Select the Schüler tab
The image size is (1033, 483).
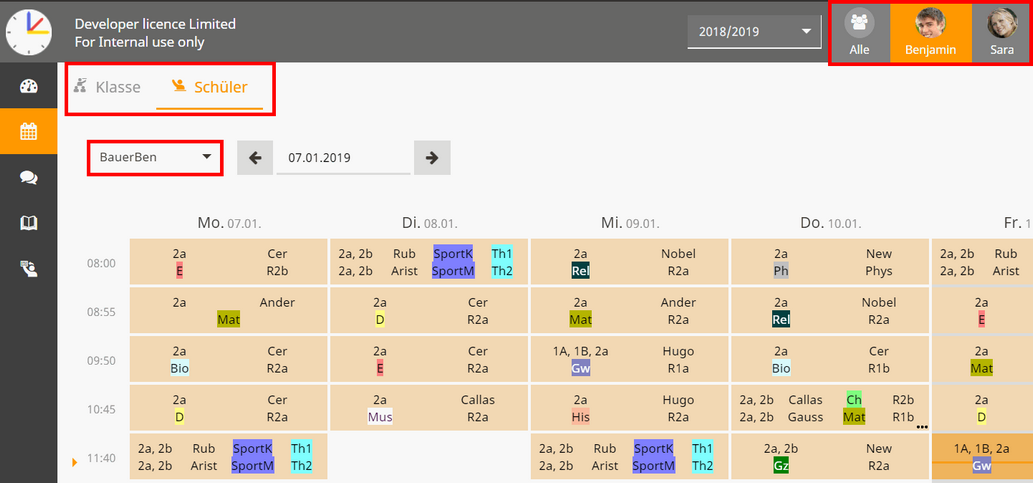click(x=210, y=87)
